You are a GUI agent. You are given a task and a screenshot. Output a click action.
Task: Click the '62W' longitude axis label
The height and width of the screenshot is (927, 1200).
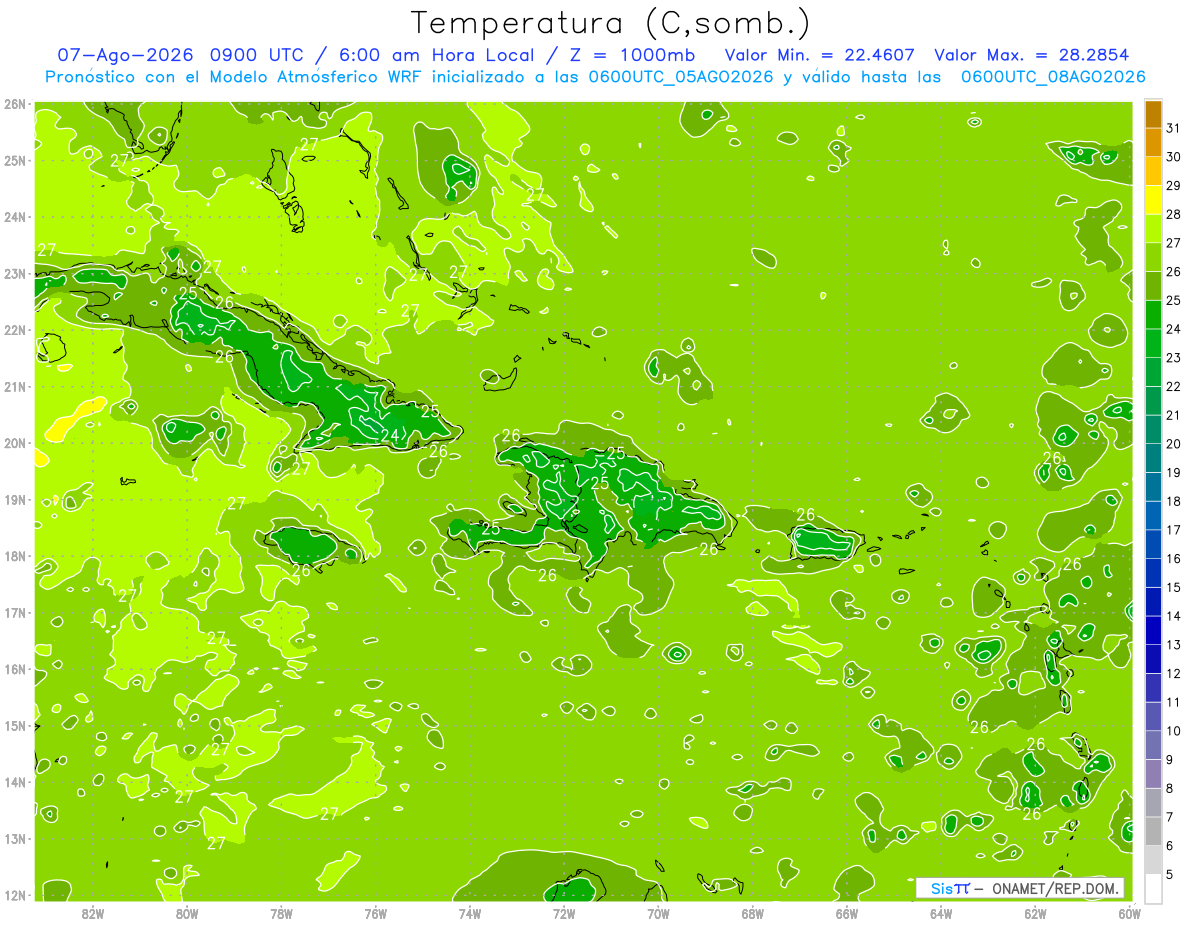point(1035,912)
